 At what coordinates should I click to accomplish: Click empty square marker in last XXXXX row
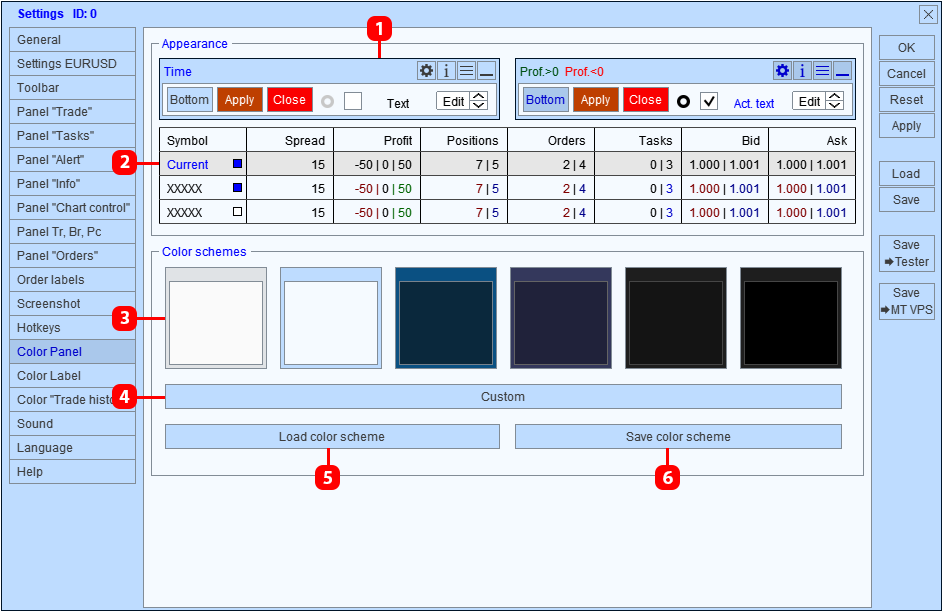(238, 212)
